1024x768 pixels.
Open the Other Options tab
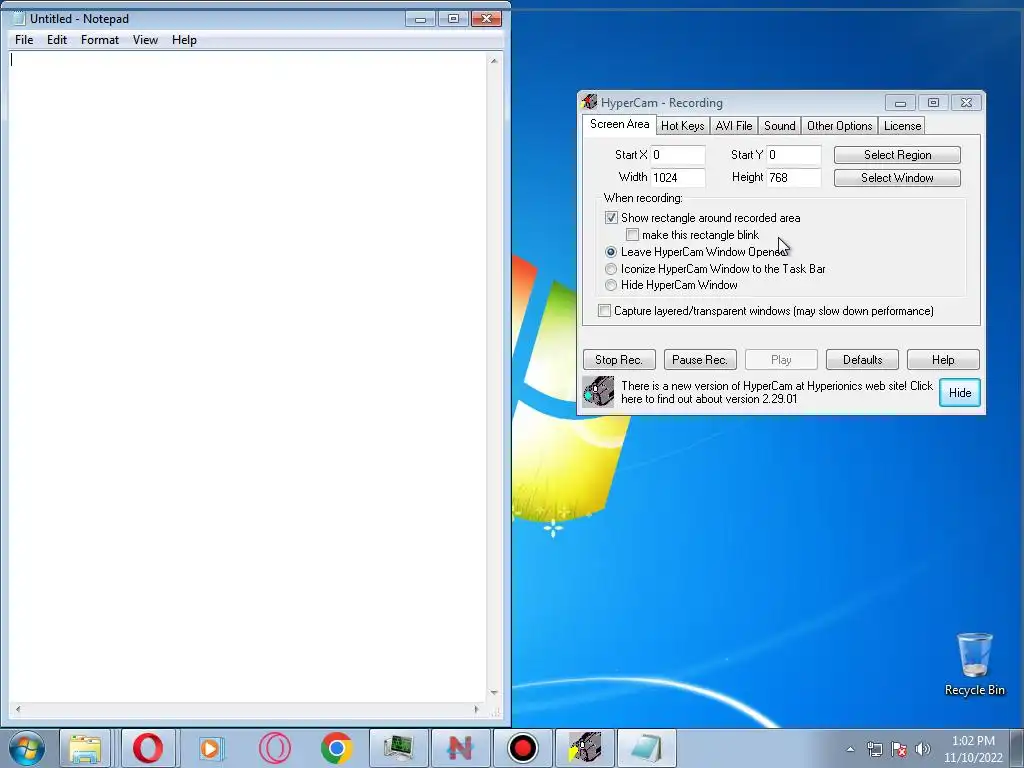839,126
